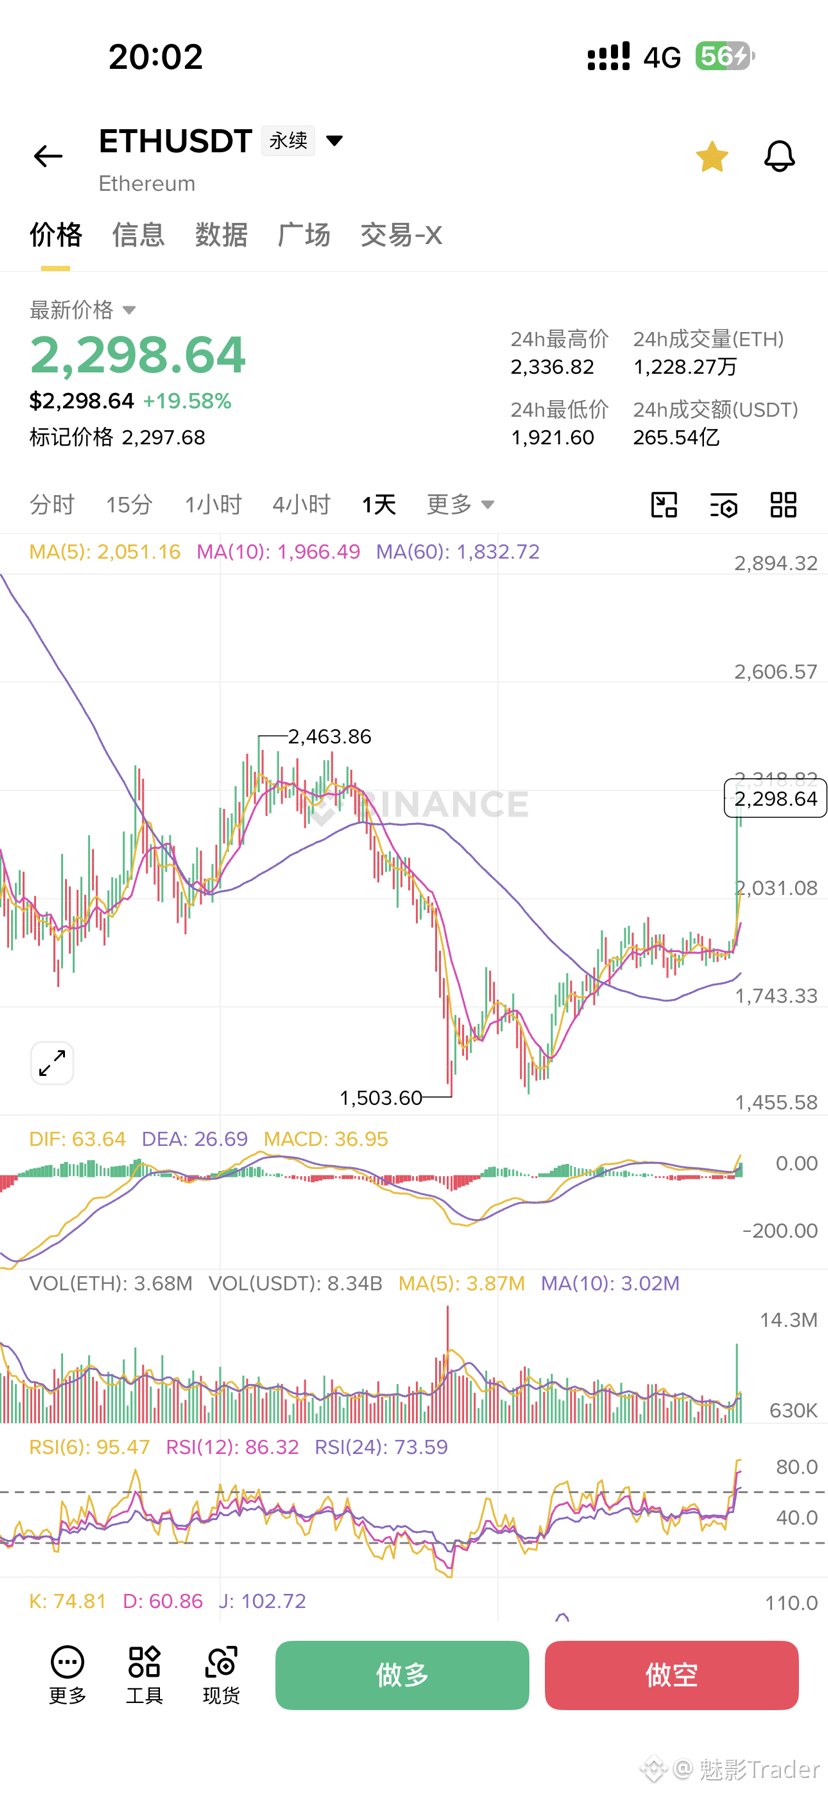Switch to the 信息 tab
The image size is (828, 1795).
point(138,235)
